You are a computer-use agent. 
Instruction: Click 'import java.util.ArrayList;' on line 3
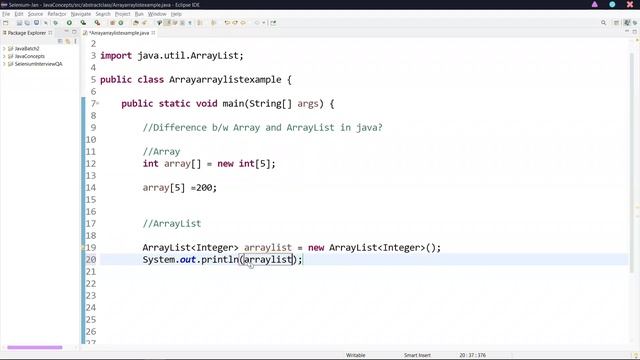(x=172, y=56)
